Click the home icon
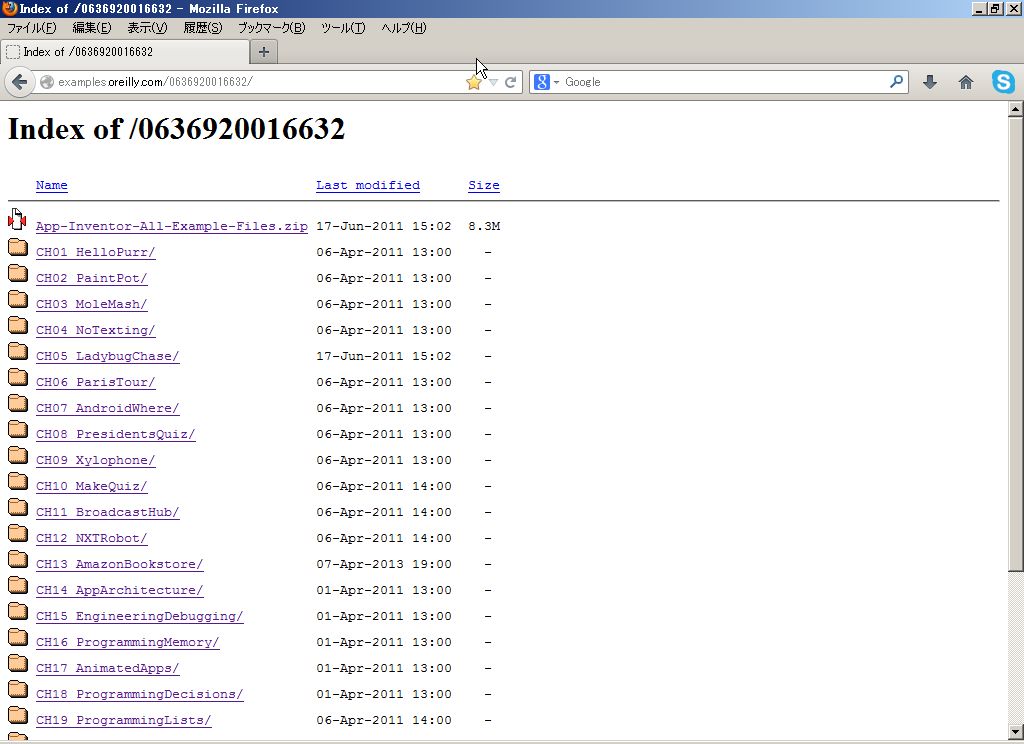Viewport: 1024px width, 744px height. click(965, 82)
